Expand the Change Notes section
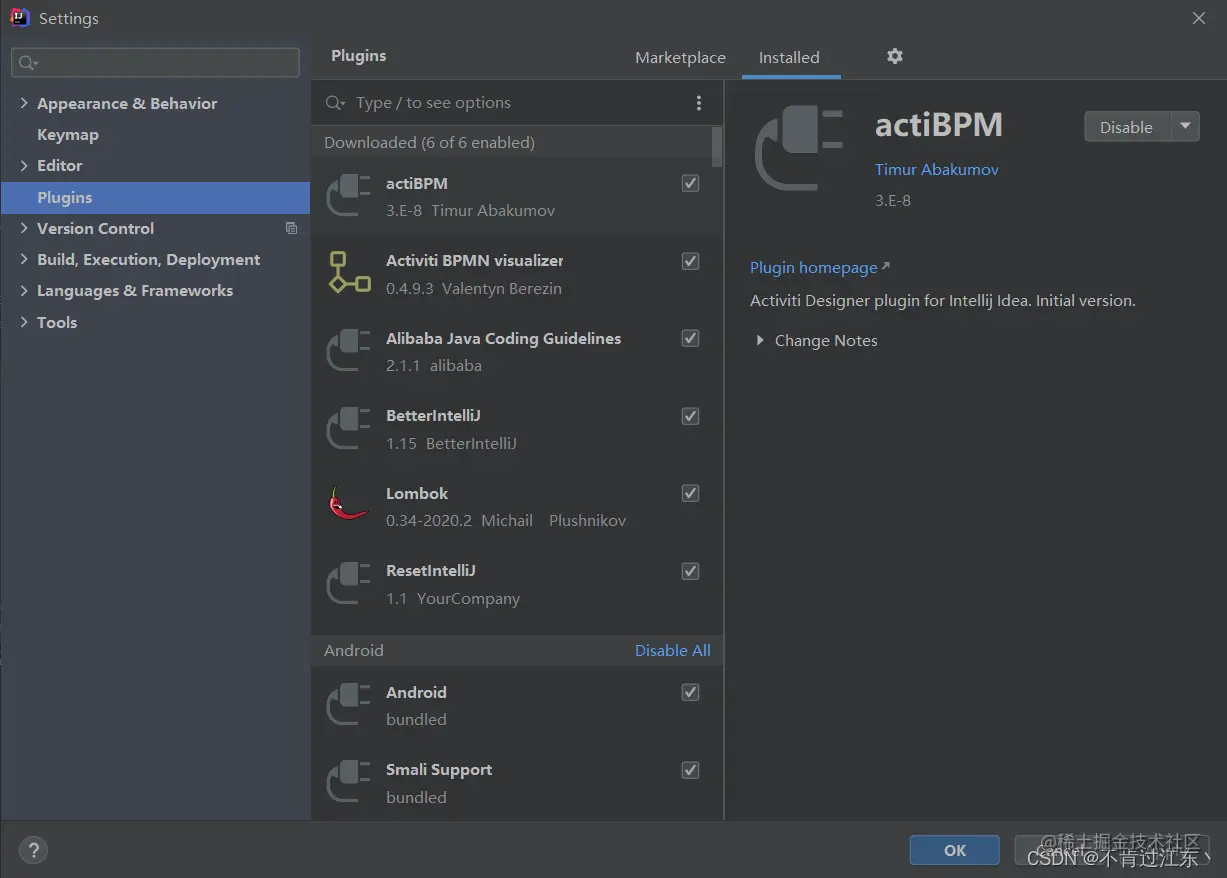This screenshot has width=1227, height=878. click(x=762, y=340)
